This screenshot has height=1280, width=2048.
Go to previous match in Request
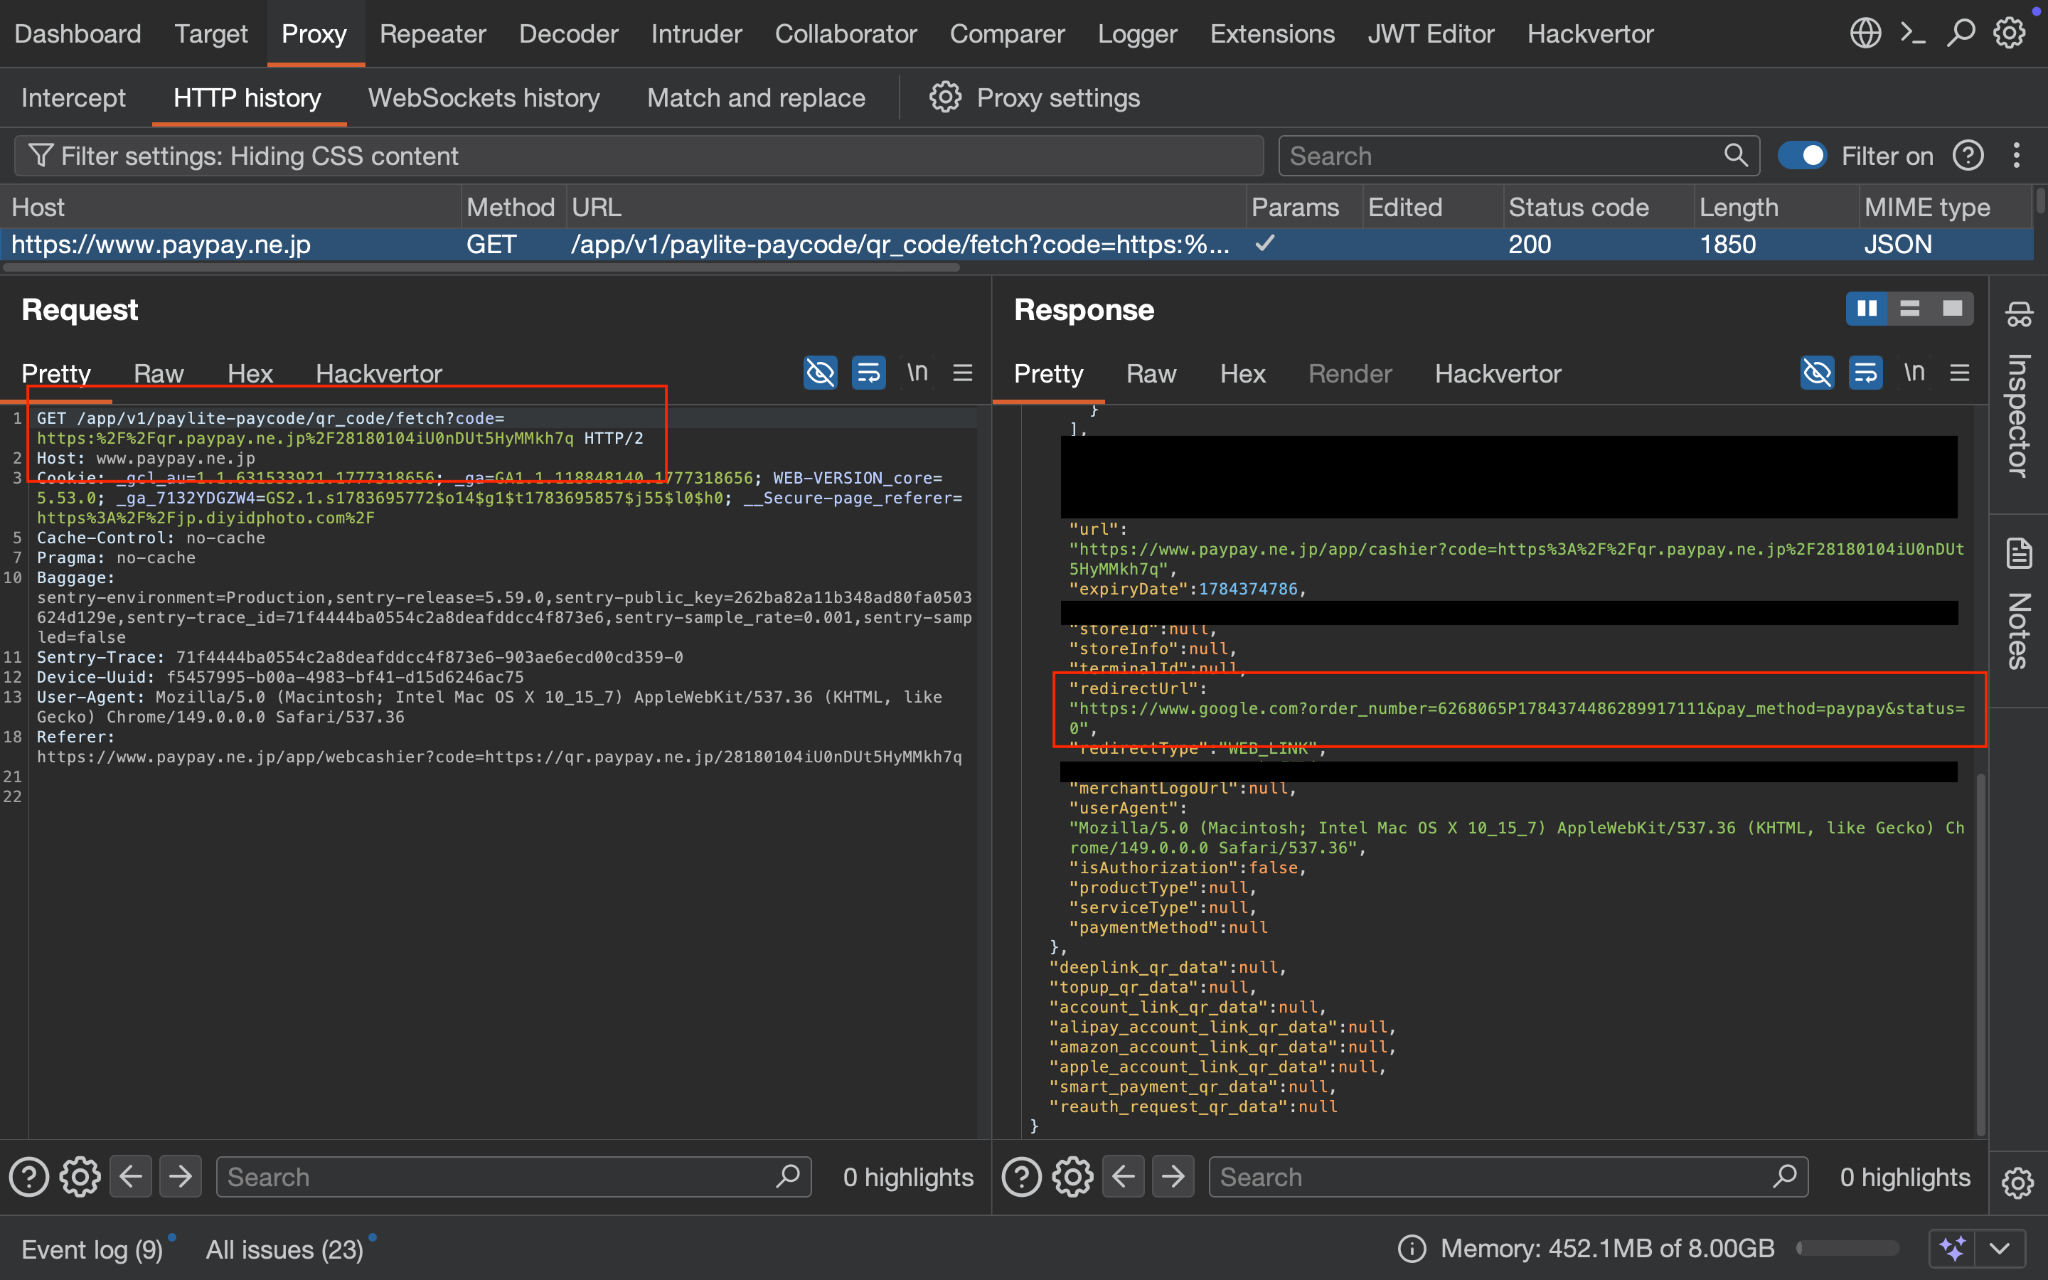[131, 1177]
